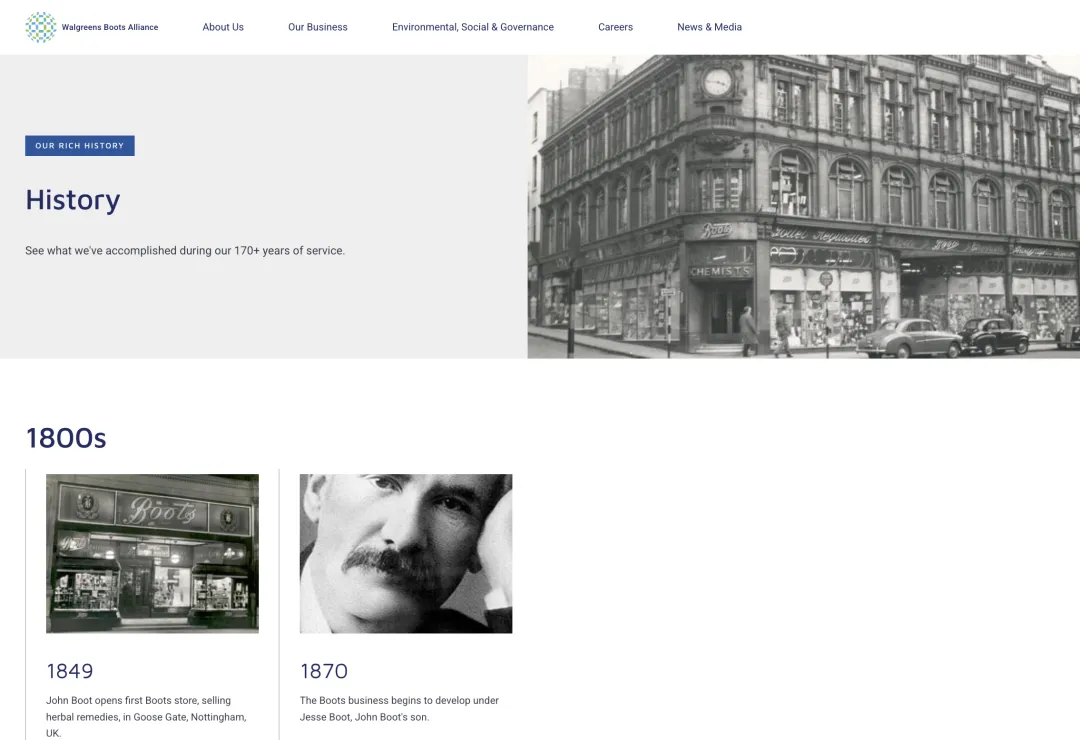Click the 170+ years of service subtitle
The height and width of the screenshot is (740, 1080).
(x=185, y=251)
